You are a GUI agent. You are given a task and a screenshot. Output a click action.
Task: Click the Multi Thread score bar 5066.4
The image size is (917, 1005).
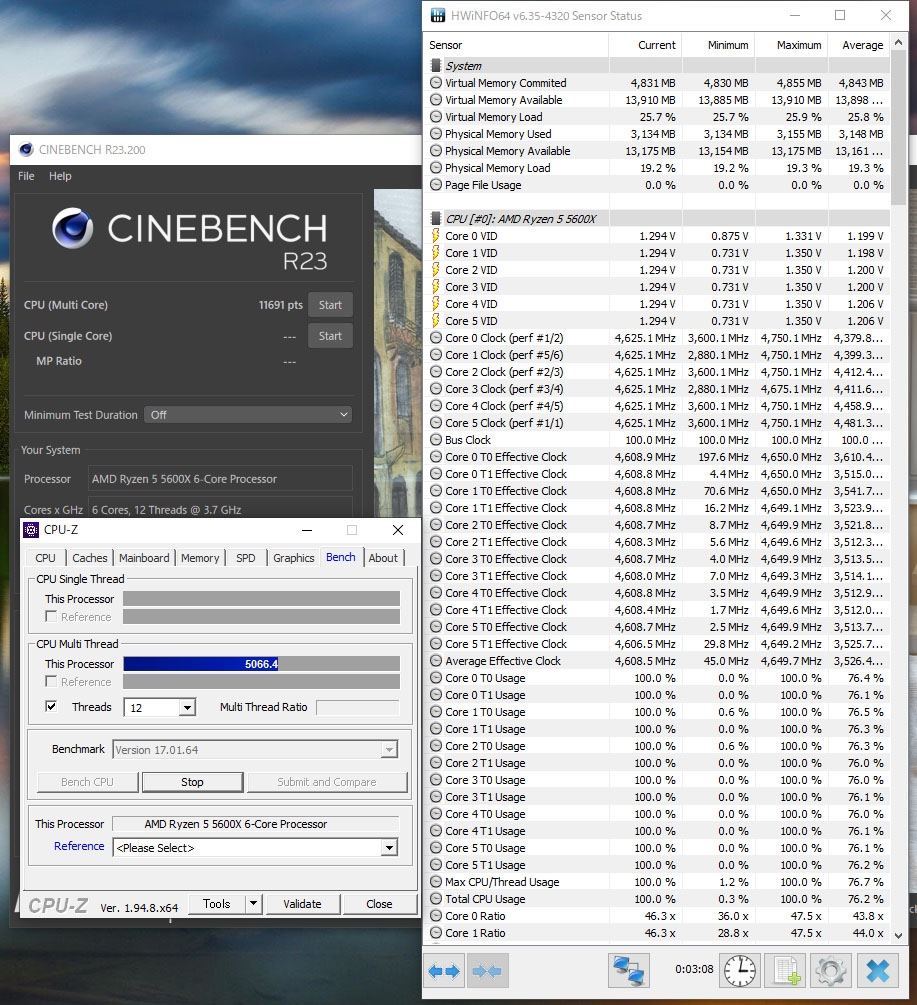(x=261, y=663)
